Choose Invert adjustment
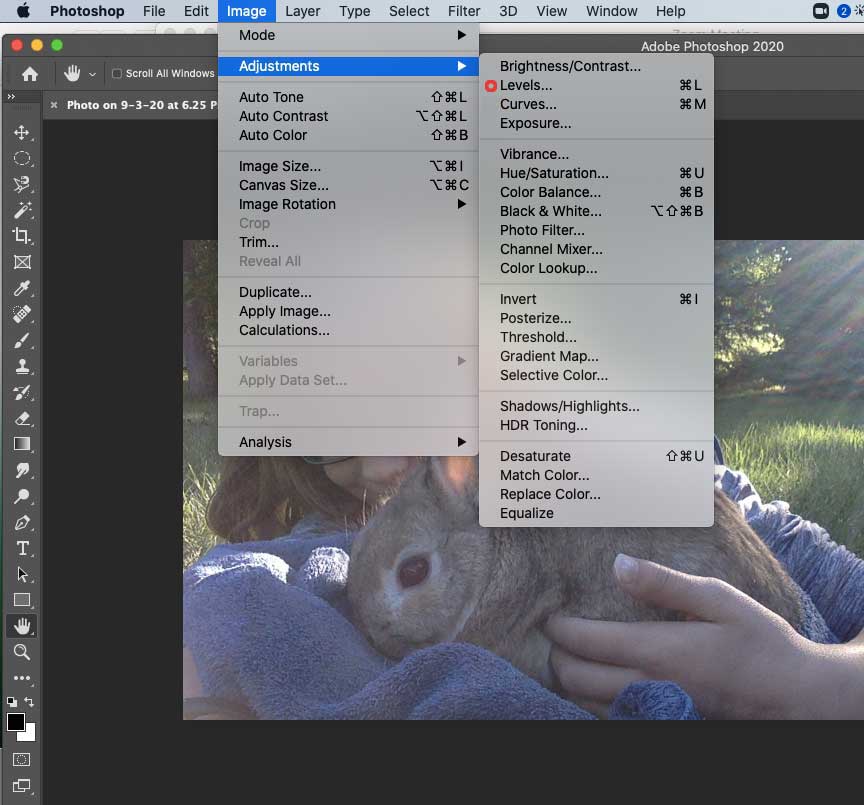Viewport: 864px width, 805px height. tap(596, 299)
